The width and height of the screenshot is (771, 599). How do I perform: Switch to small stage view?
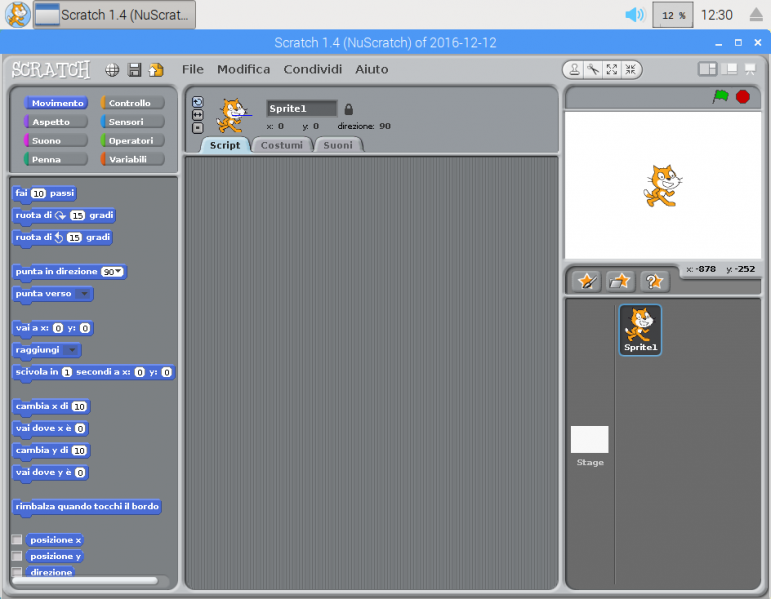(708, 69)
